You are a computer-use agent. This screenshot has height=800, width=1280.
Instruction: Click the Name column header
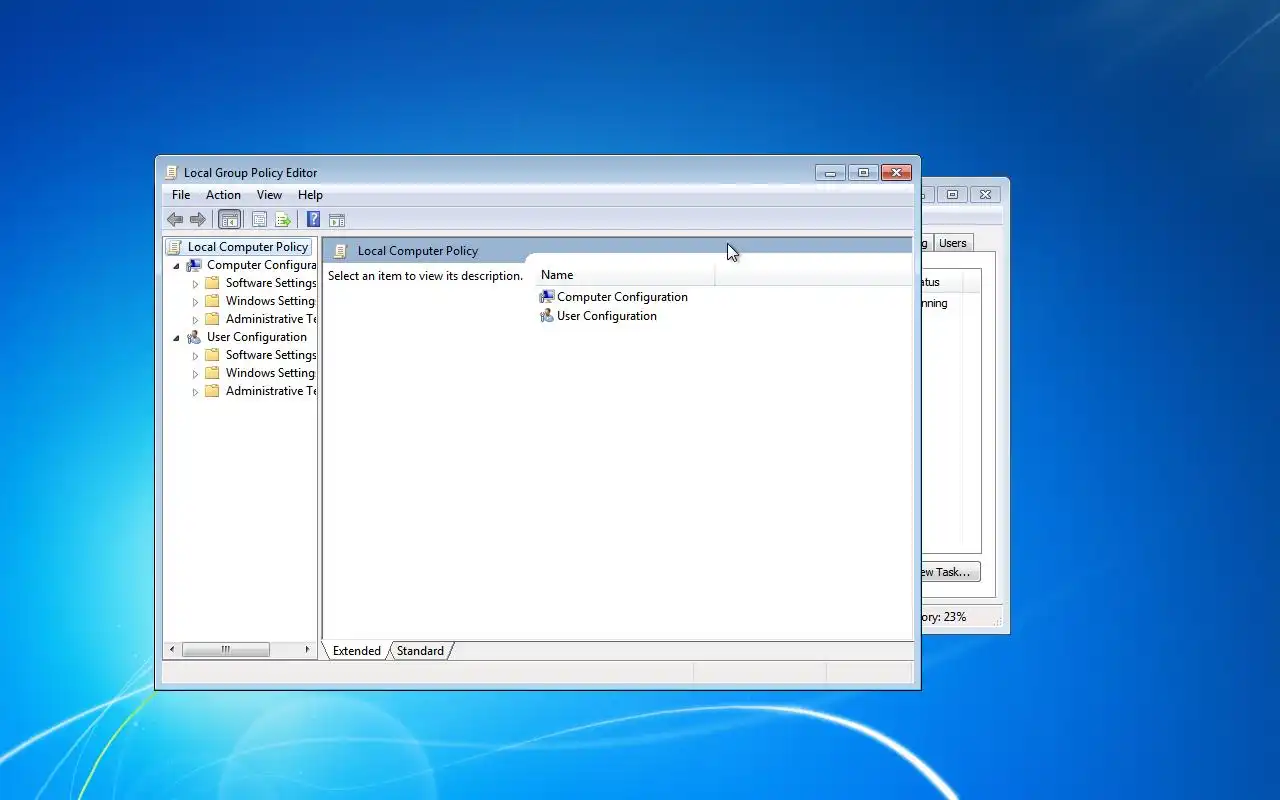625,275
